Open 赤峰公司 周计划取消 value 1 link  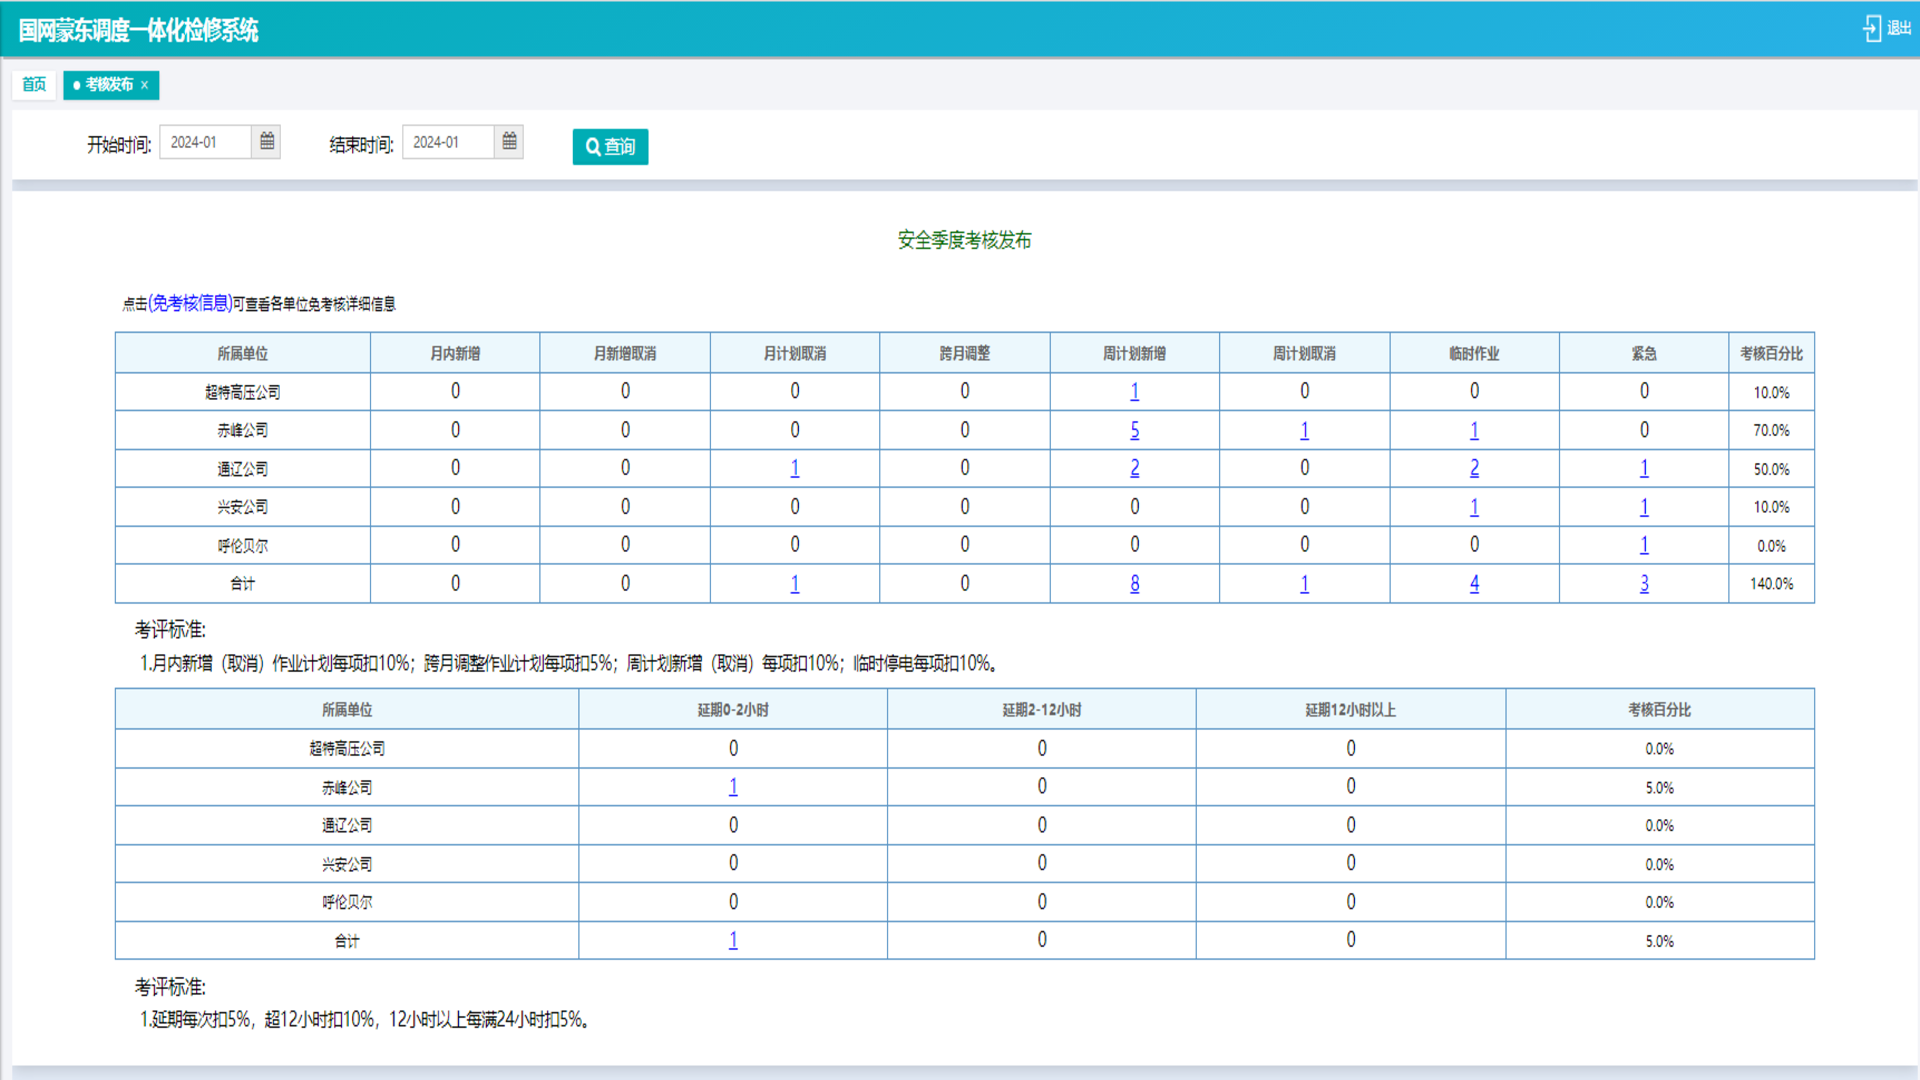pyautogui.click(x=1304, y=430)
